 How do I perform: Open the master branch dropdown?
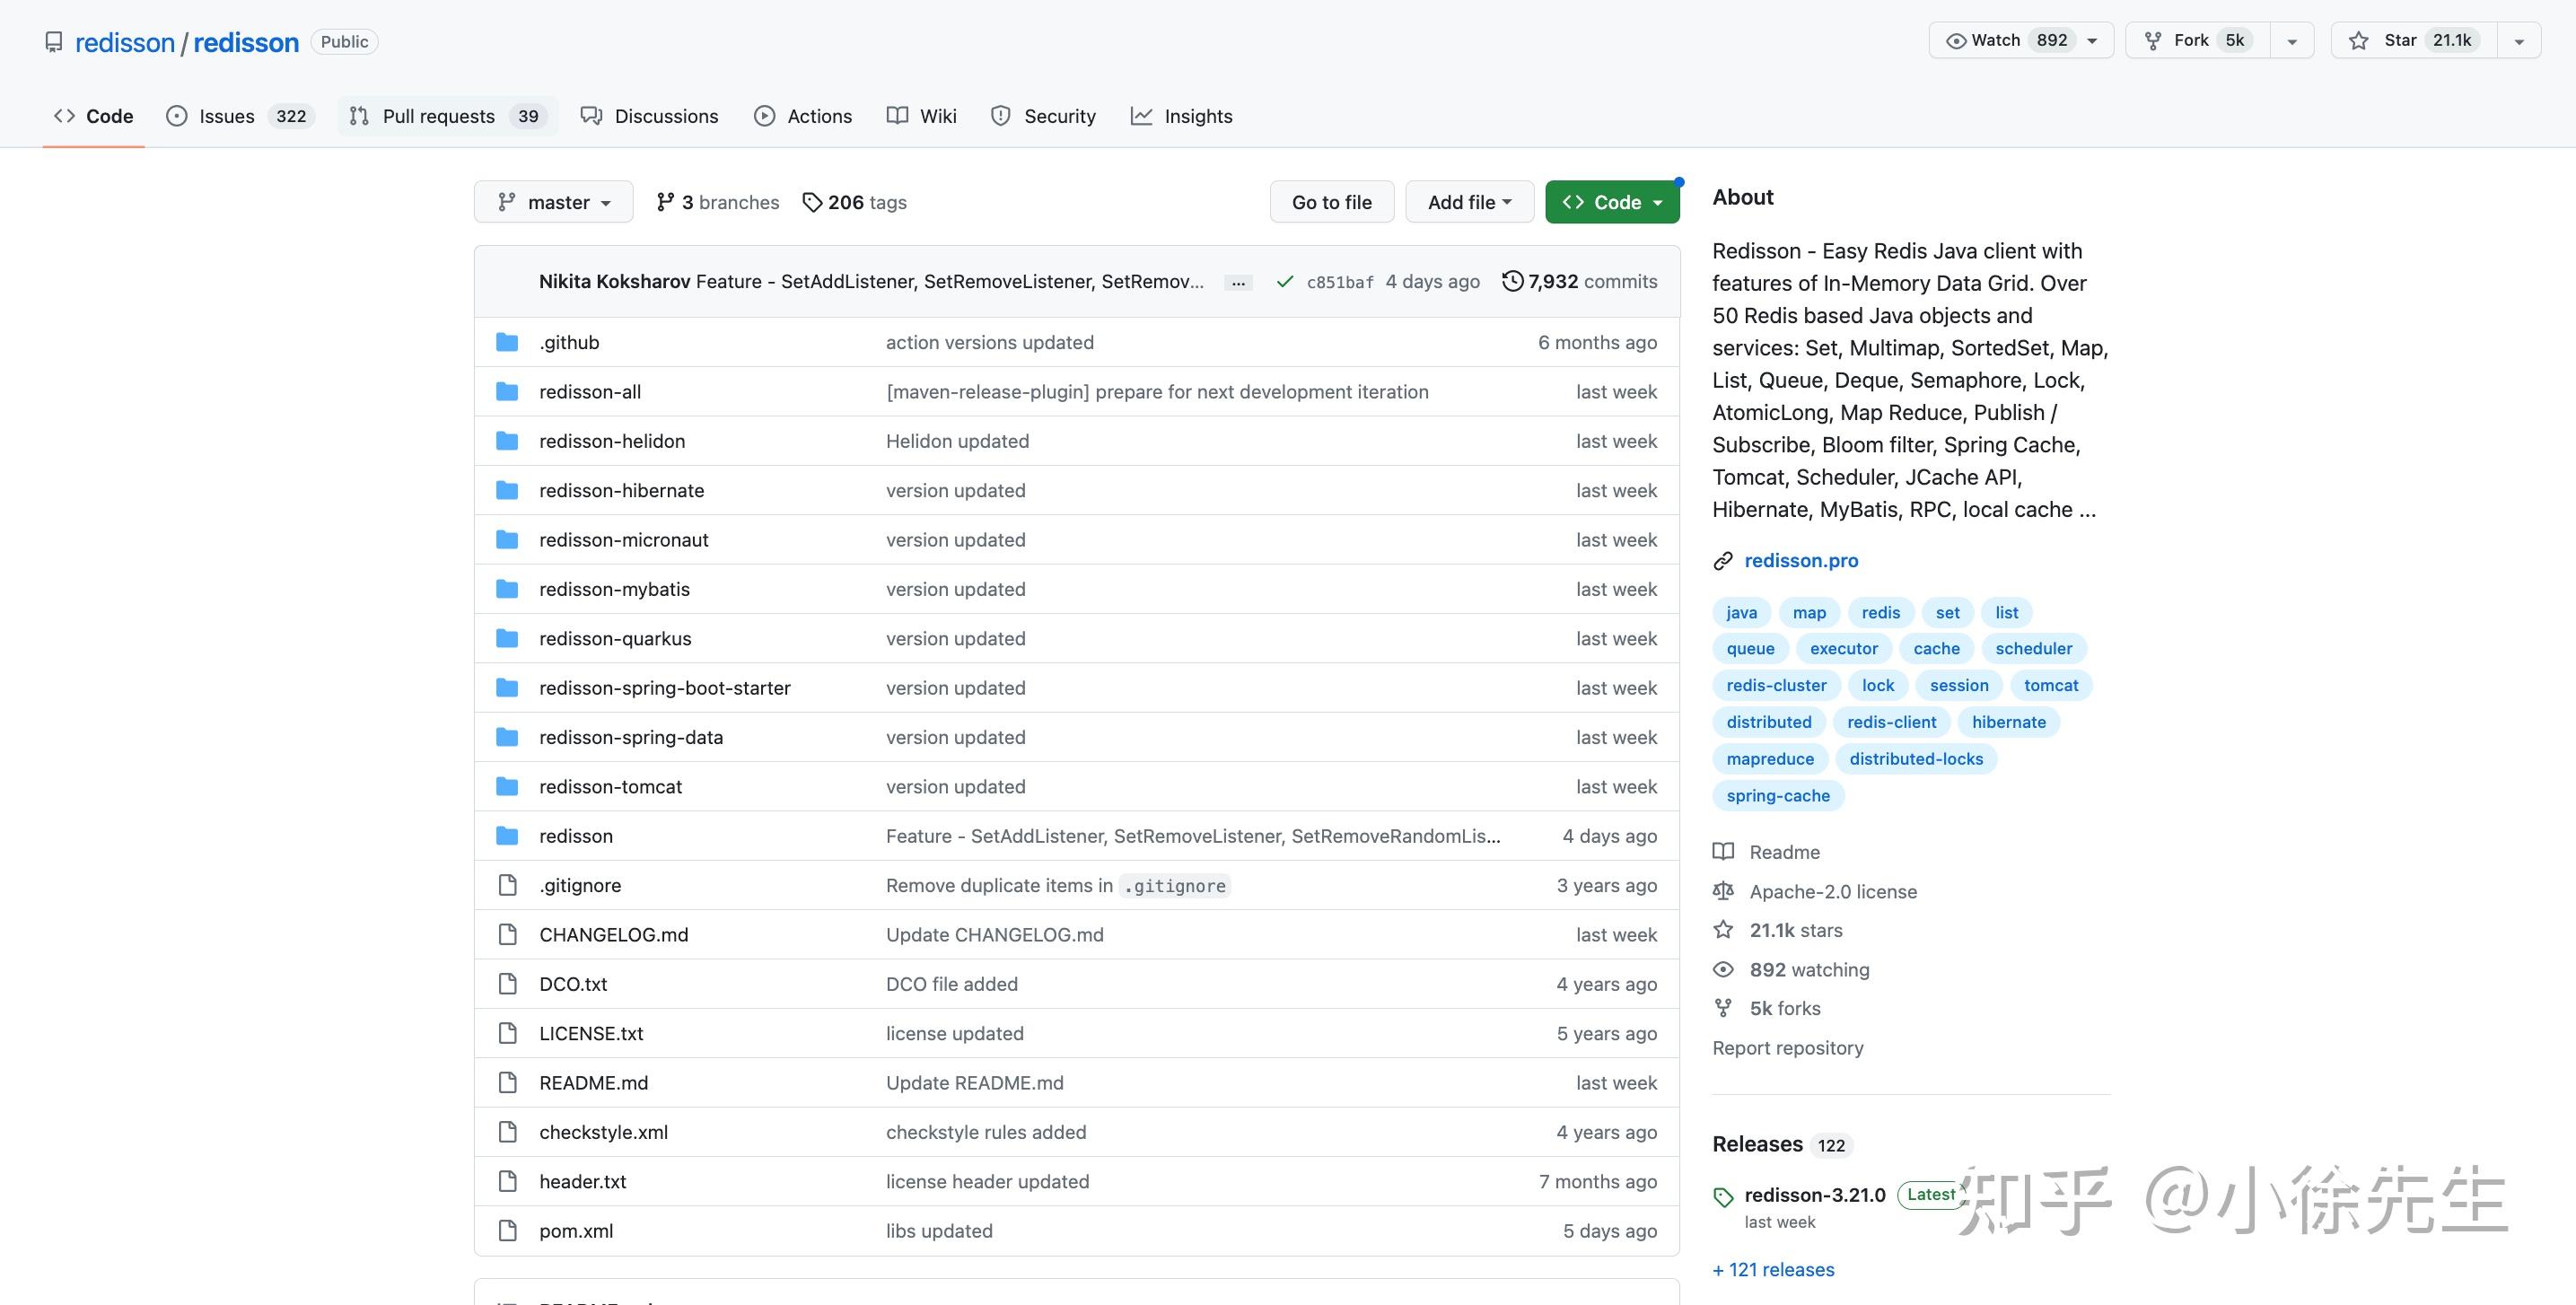tap(553, 202)
